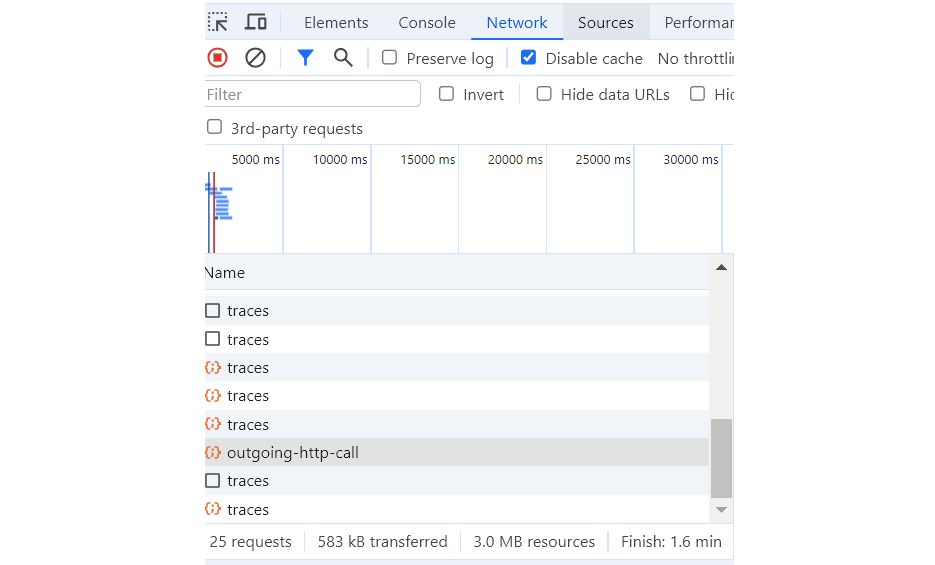Image resolution: width=935 pixels, height=565 pixels.
Task: Switch to the Elements tab
Action: 336,22
